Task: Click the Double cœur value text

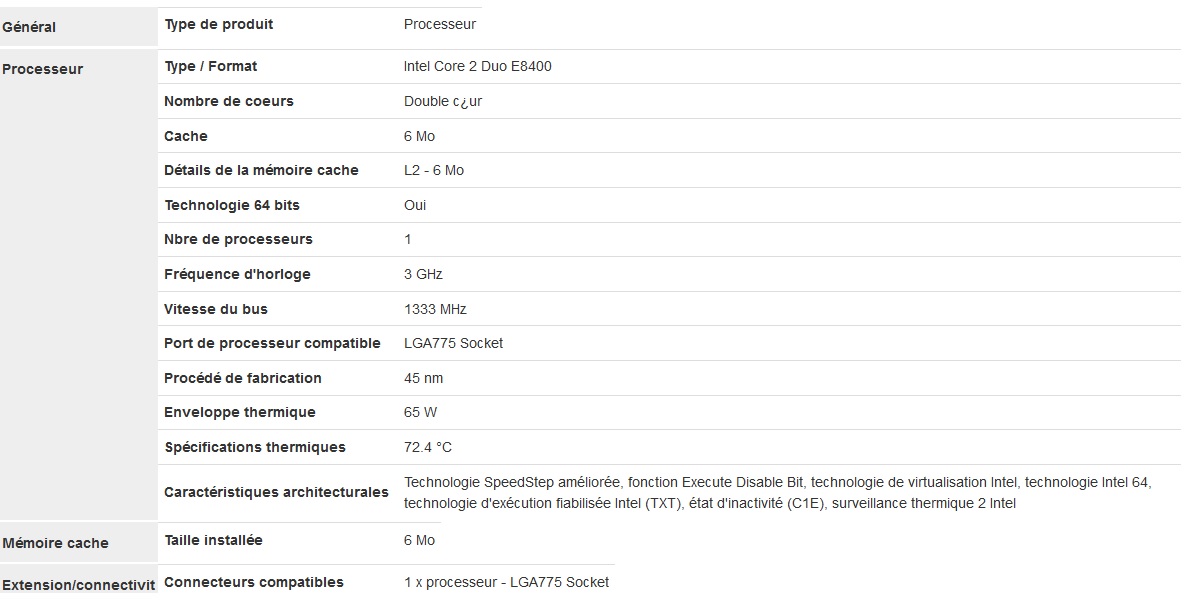Action: pyautogui.click(x=443, y=101)
